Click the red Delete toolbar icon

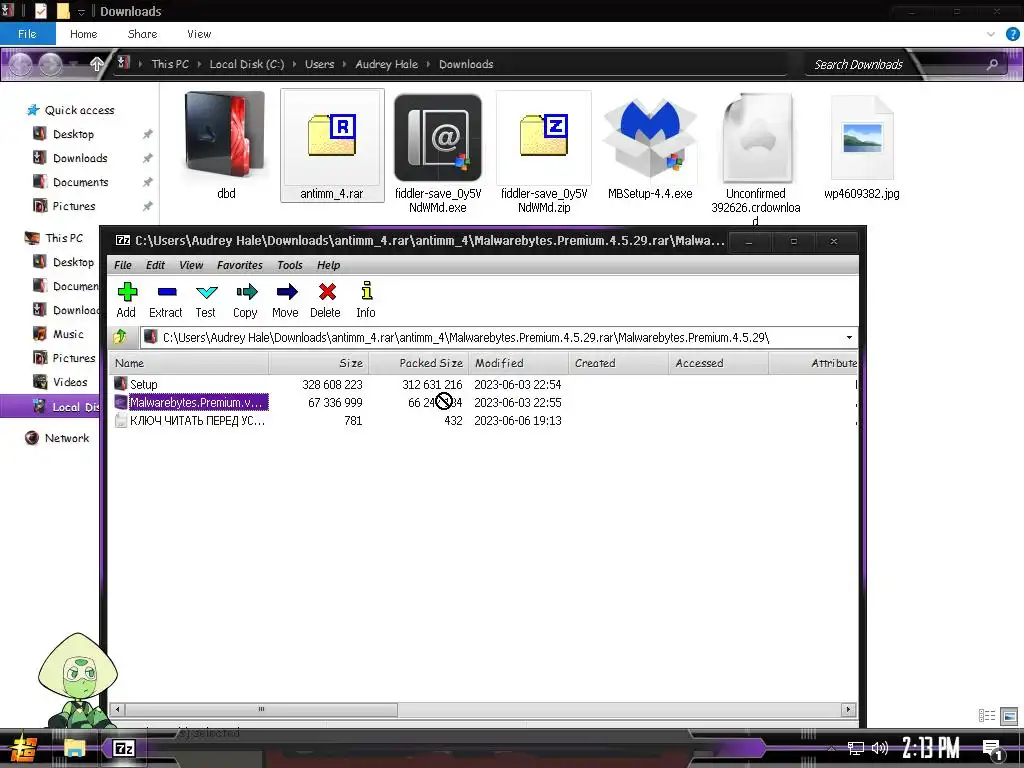(325, 300)
